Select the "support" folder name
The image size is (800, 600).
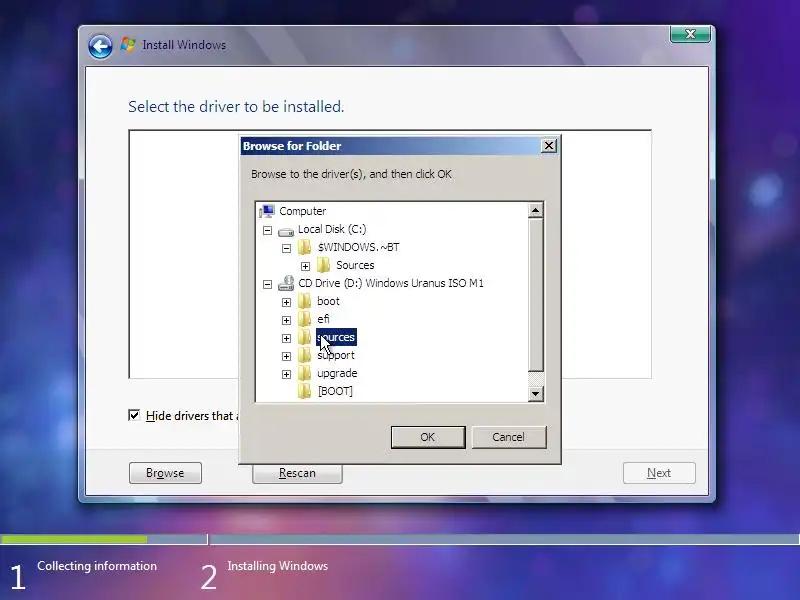pos(336,355)
